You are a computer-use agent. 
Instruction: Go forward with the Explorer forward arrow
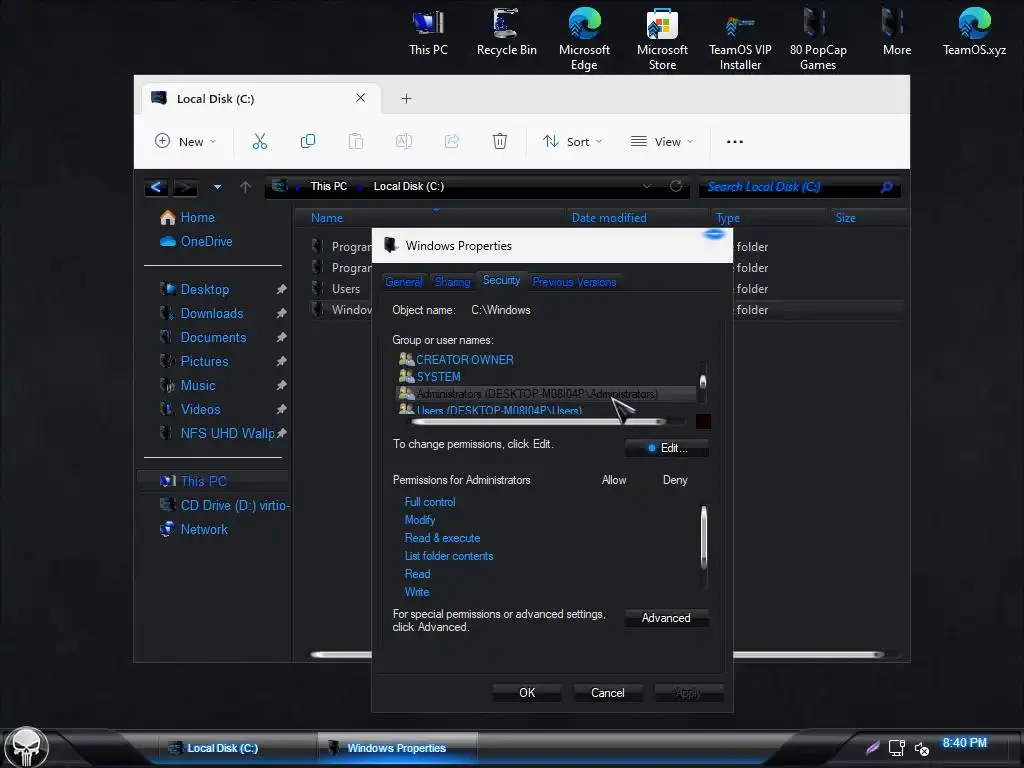[x=185, y=187]
